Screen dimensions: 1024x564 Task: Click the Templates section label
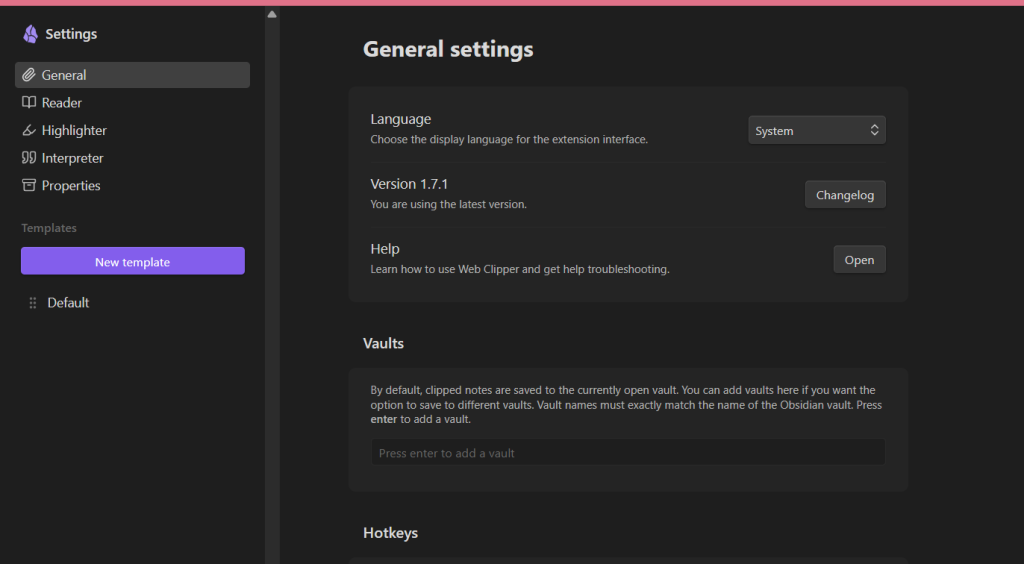coord(49,228)
